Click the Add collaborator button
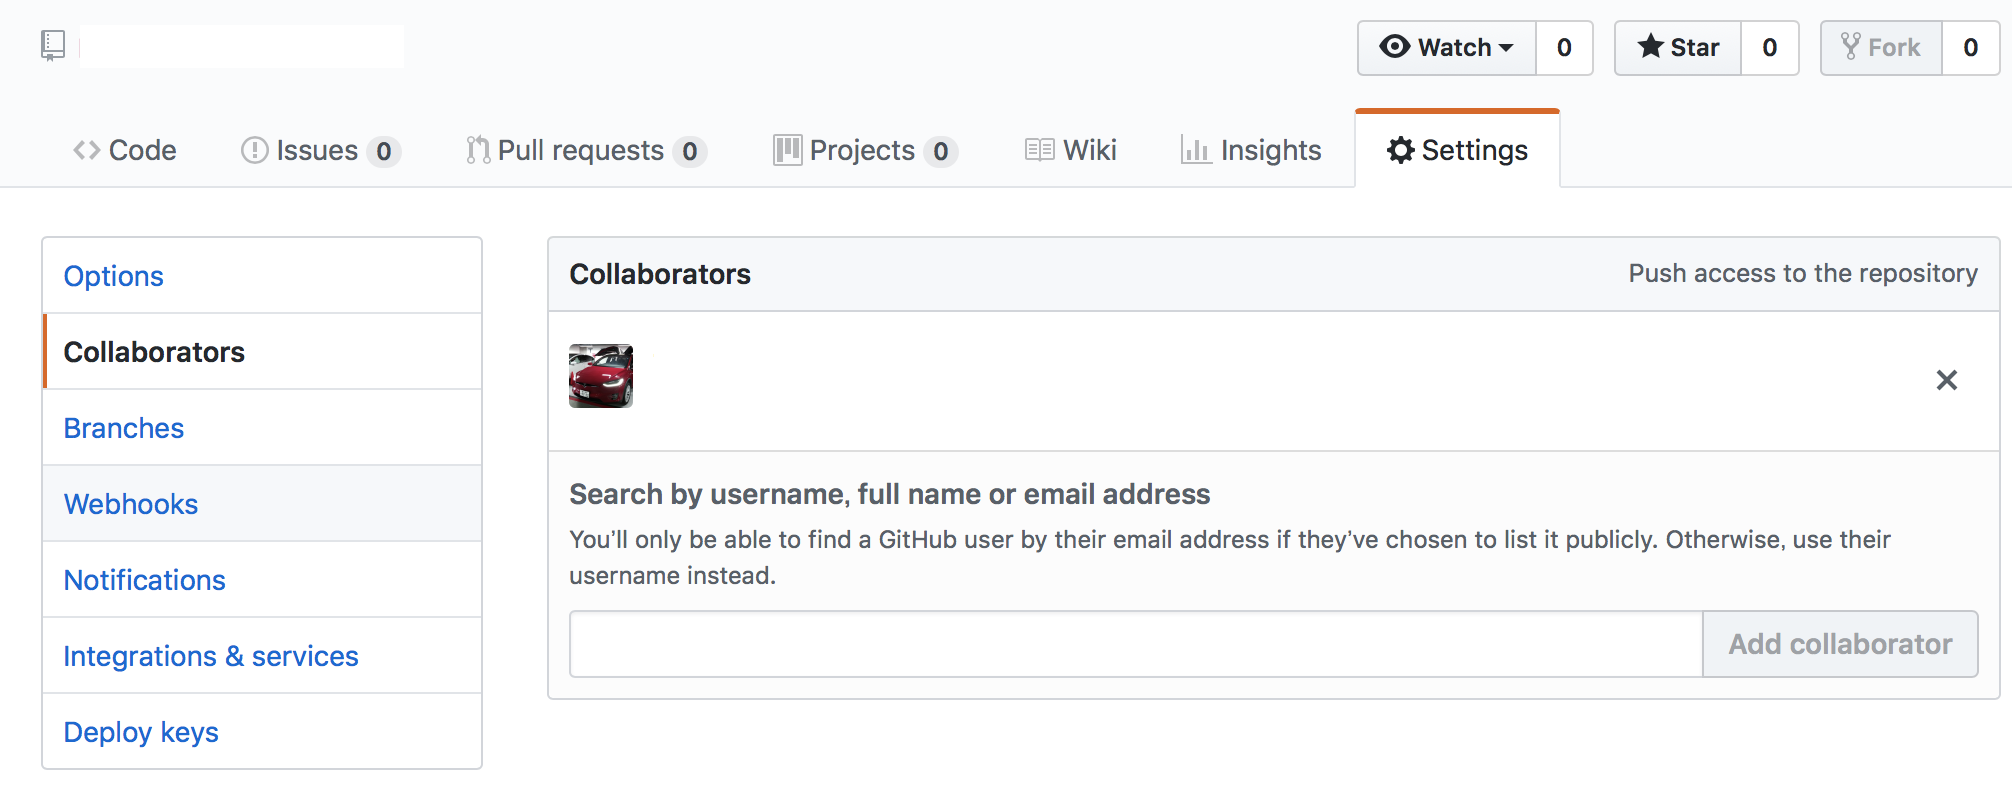This screenshot has width=2012, height=798. point(1840,644)
